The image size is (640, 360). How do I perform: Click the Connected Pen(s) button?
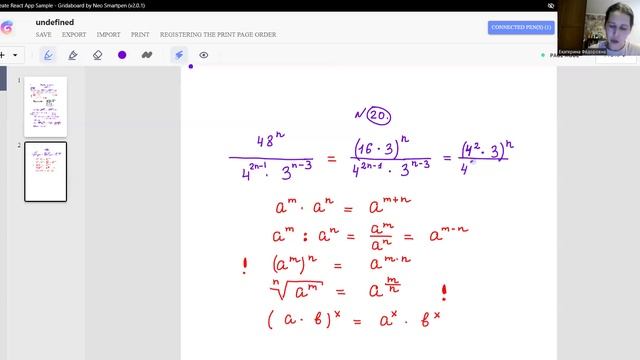pos(521,27)
